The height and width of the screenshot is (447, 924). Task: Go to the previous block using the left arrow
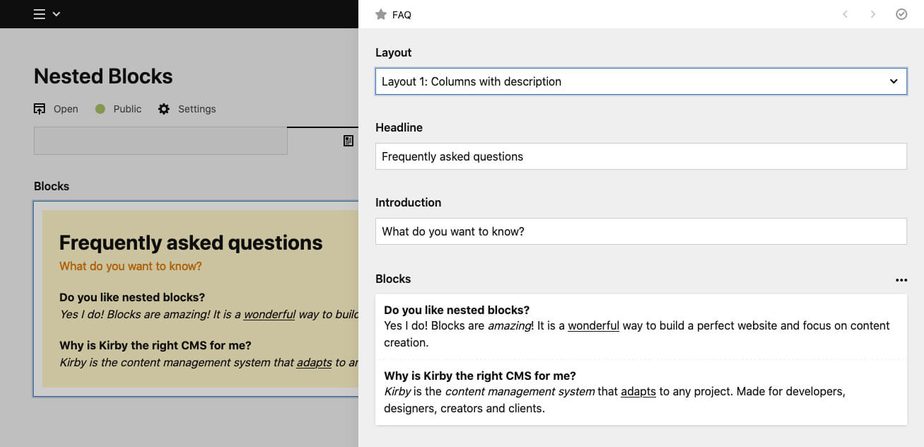845,15
